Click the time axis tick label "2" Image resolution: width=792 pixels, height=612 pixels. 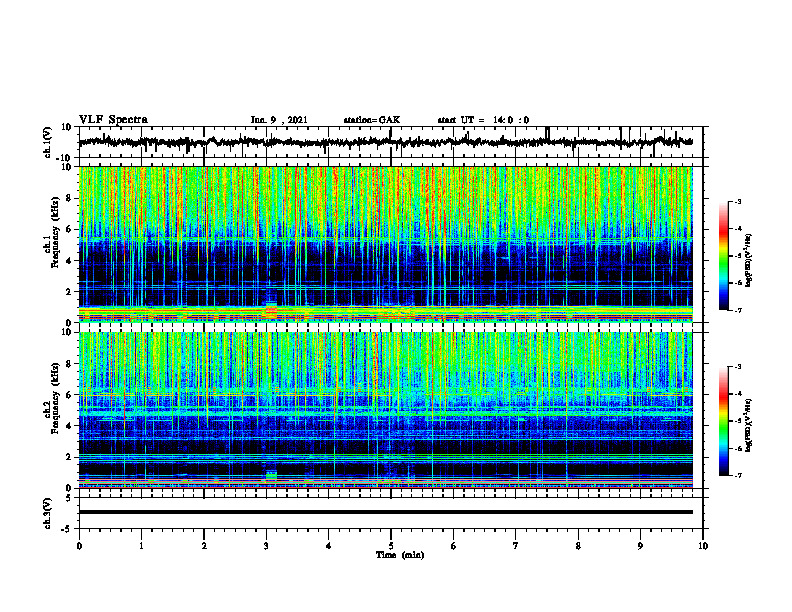click(x=204, y=546)
